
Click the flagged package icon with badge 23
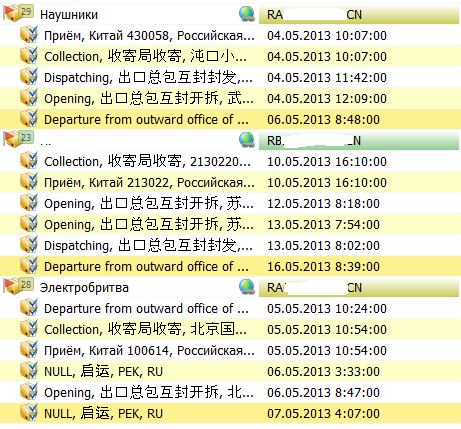(x=18, y=139)
